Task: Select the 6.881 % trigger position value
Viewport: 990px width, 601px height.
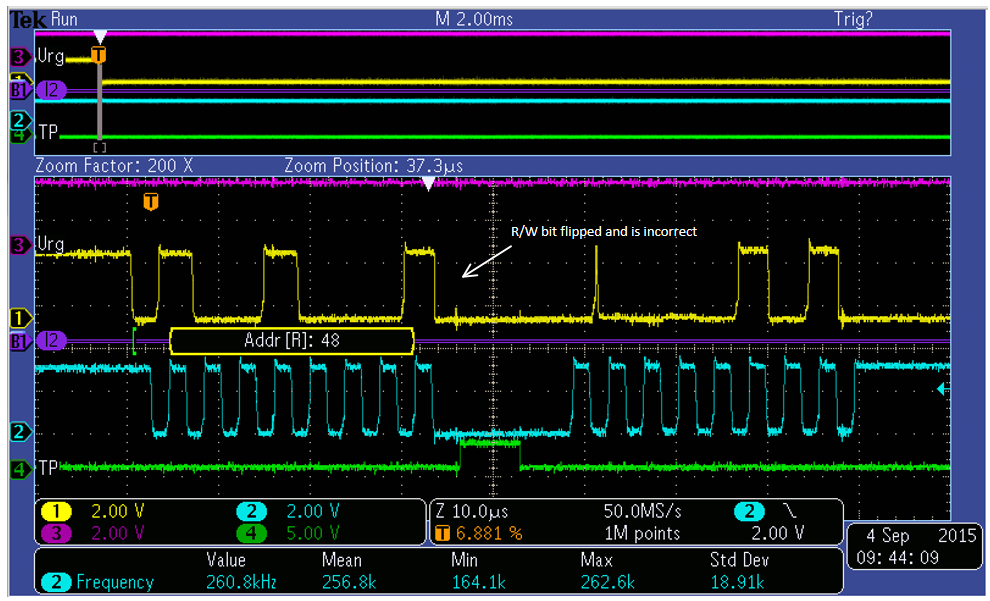Action: (x=489, y=533)
